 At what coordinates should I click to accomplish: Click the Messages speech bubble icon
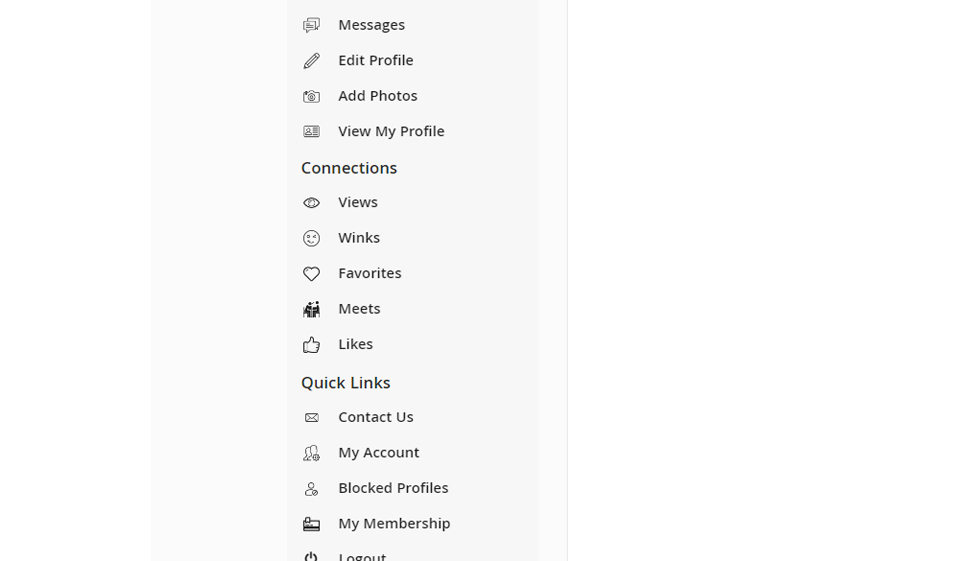click(312, 25)
